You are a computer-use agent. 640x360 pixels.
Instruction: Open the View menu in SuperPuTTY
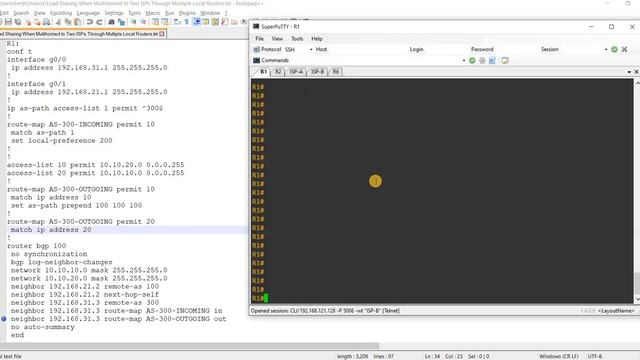(277, 39)
